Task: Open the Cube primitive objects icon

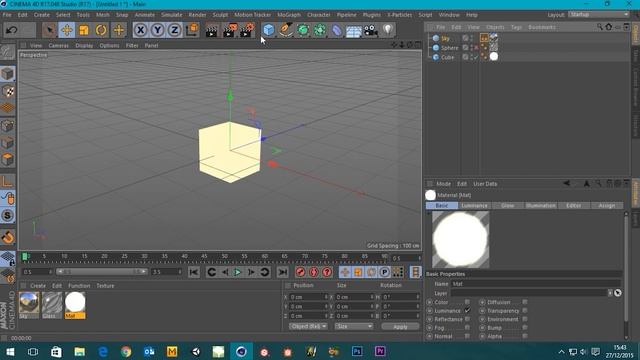Action: coord(269,30)
